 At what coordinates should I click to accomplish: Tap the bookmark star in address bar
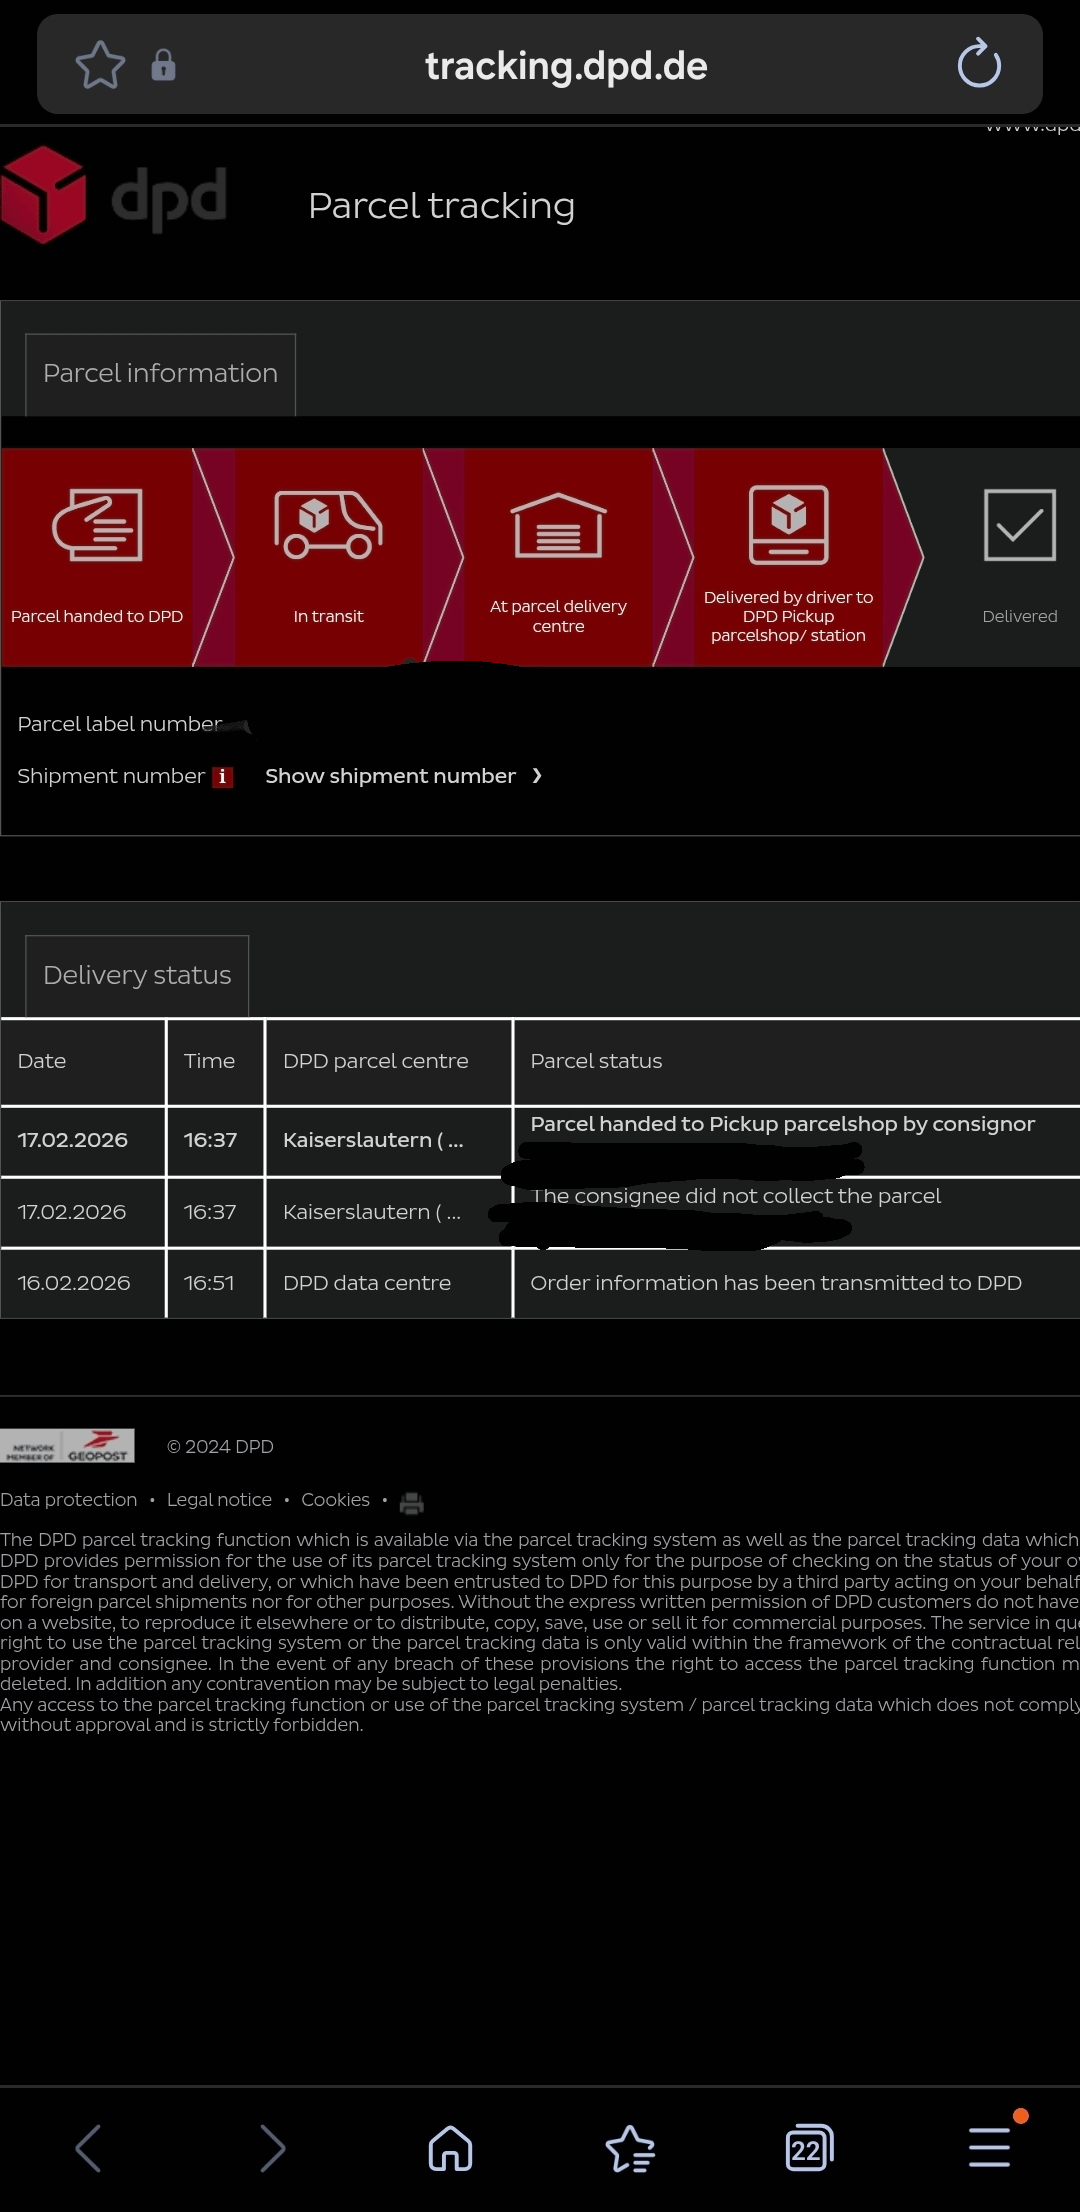click(x=100, y=66)
